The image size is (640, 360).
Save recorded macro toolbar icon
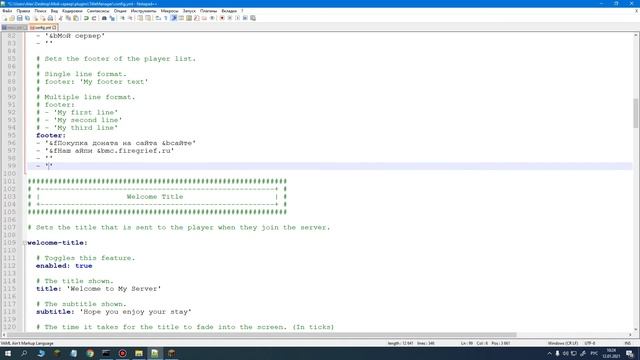tap(253, 18)
